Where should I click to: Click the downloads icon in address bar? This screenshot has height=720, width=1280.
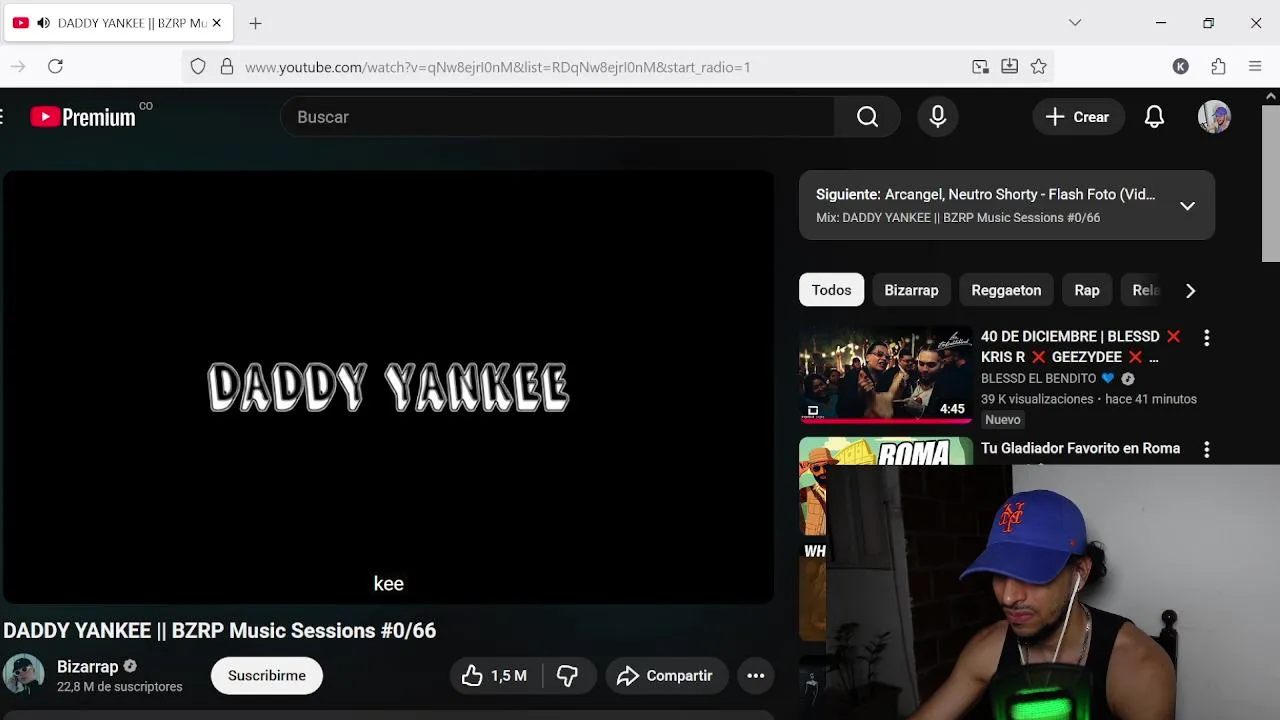(1010, 67)
